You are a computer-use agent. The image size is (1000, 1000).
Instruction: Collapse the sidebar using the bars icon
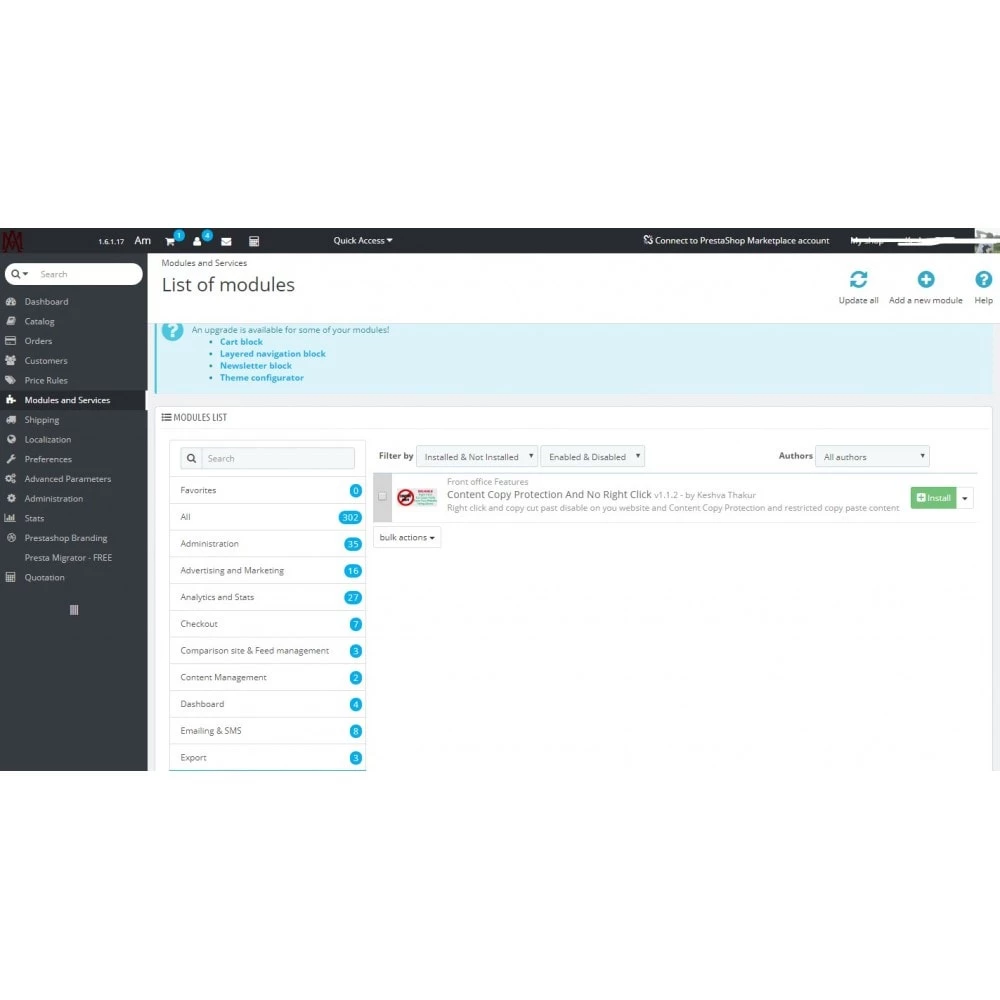[x=74, y=610]
